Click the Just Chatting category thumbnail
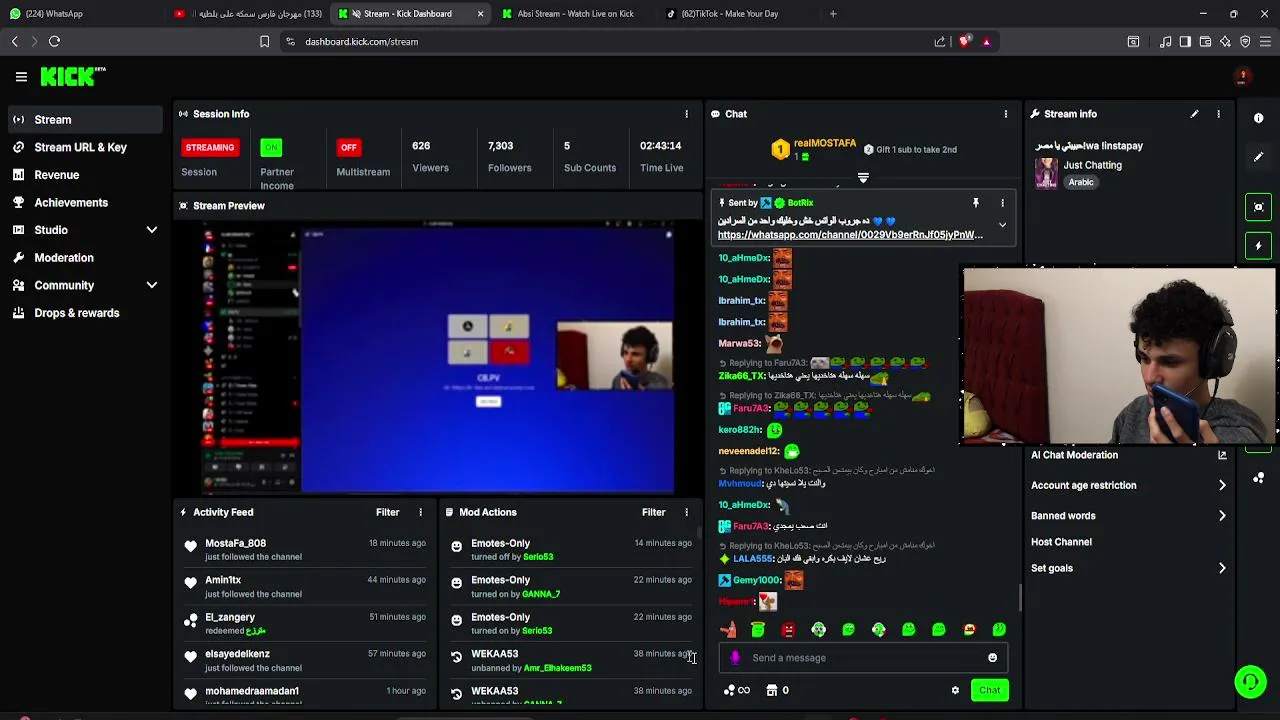 (x=1046, y=173)
